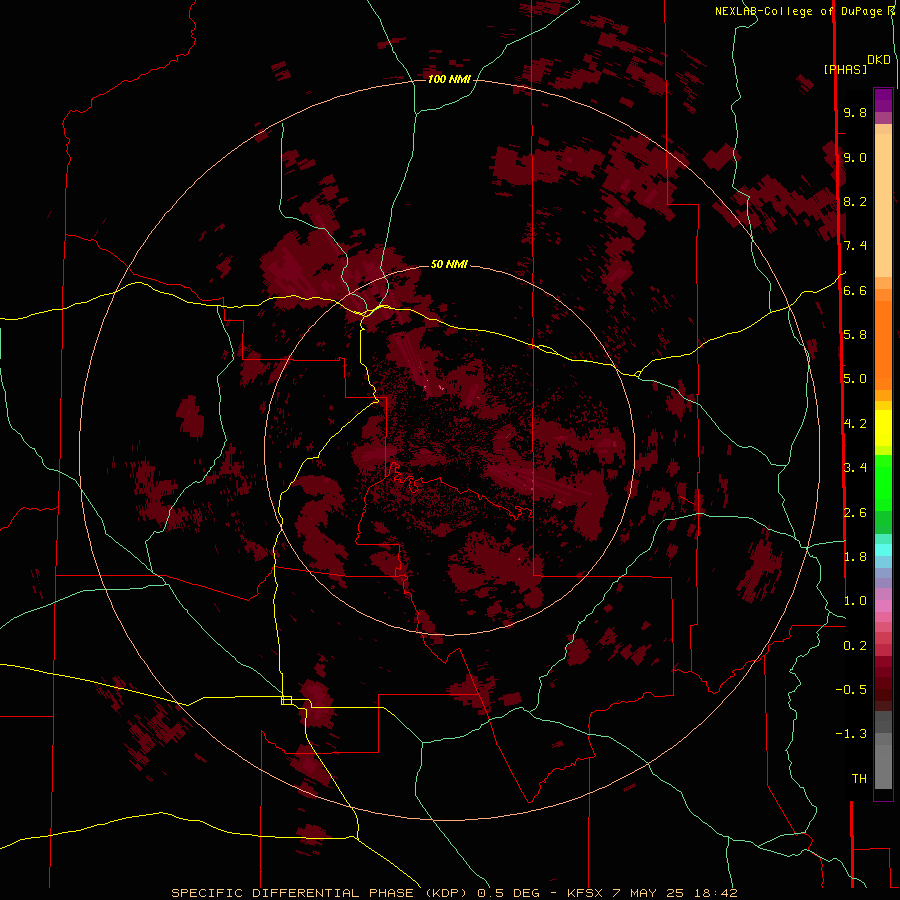900x900 pixels.
Task: Click the 8.2 scale value
Action: 855,201
